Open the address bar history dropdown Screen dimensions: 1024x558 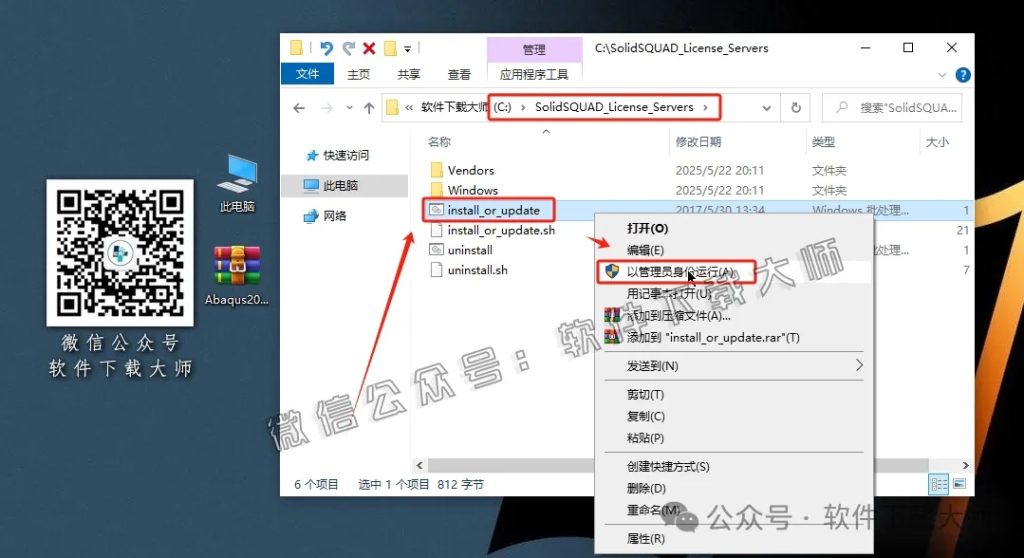click(767, 108)
